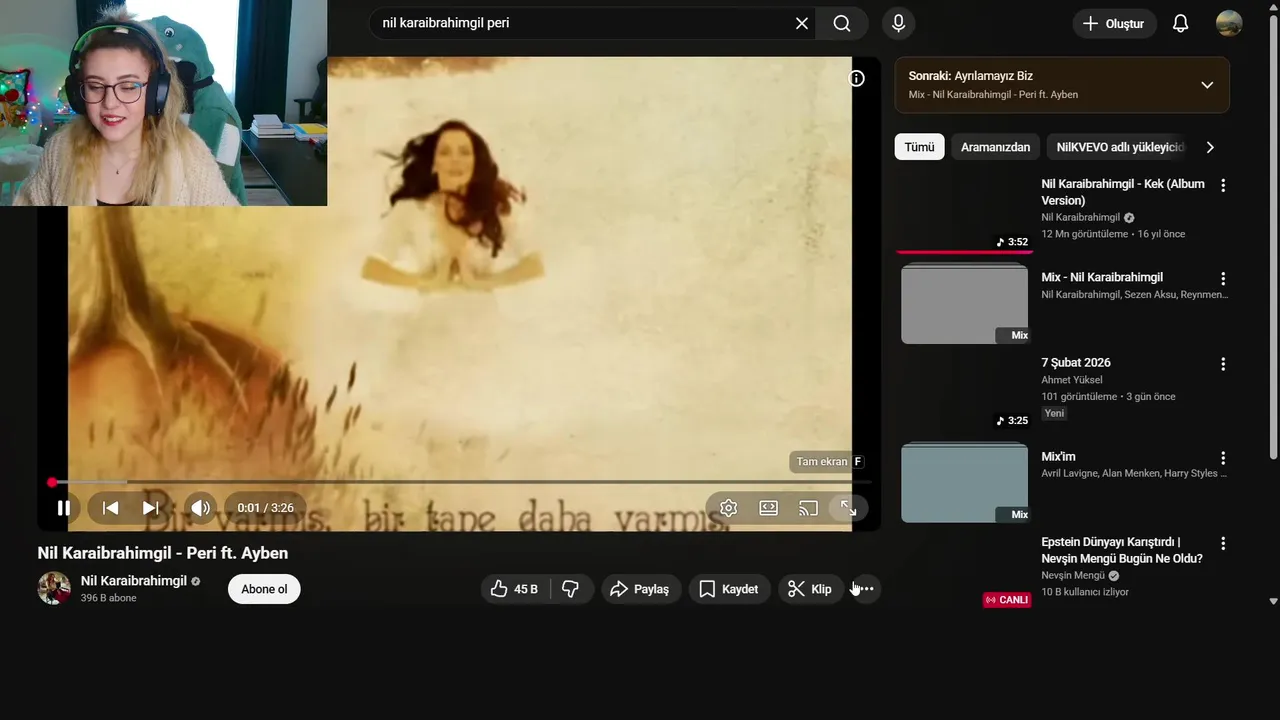
Task: Open Mix'im playlist thumbnail
Action: [x=964, y=482]
